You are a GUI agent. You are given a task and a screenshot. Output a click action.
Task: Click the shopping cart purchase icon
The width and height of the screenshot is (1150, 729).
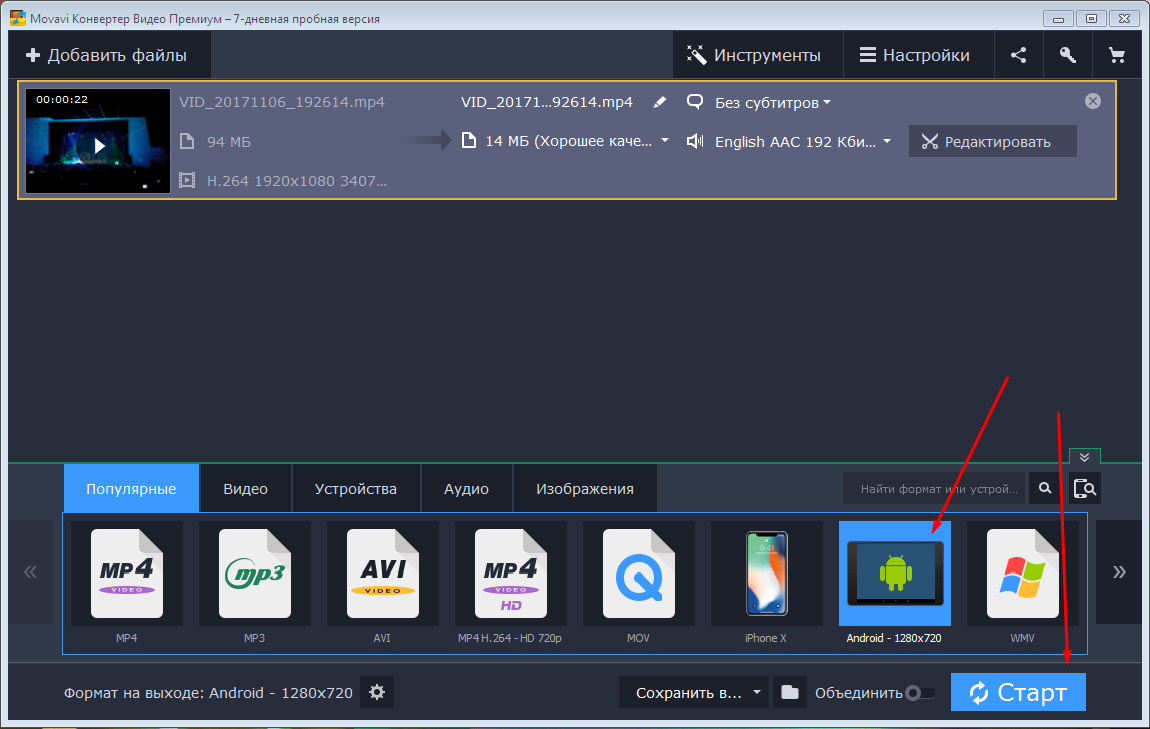1116,55
